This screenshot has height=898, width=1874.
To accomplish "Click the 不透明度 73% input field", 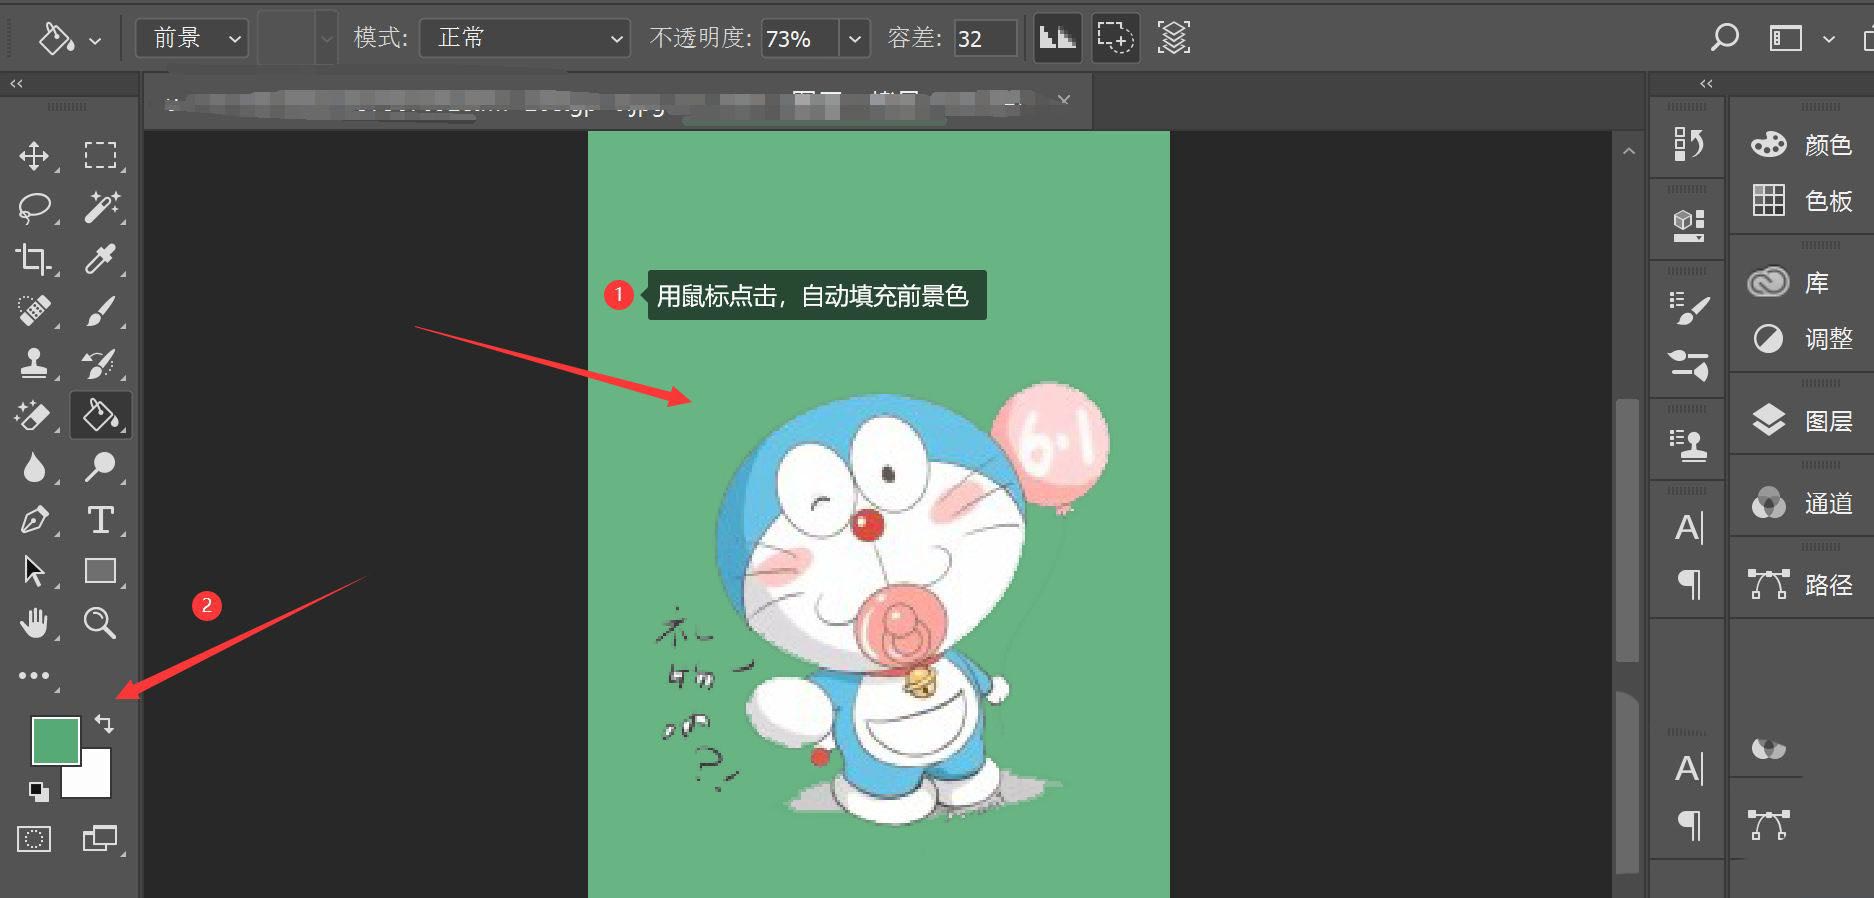I will point(800,39).
